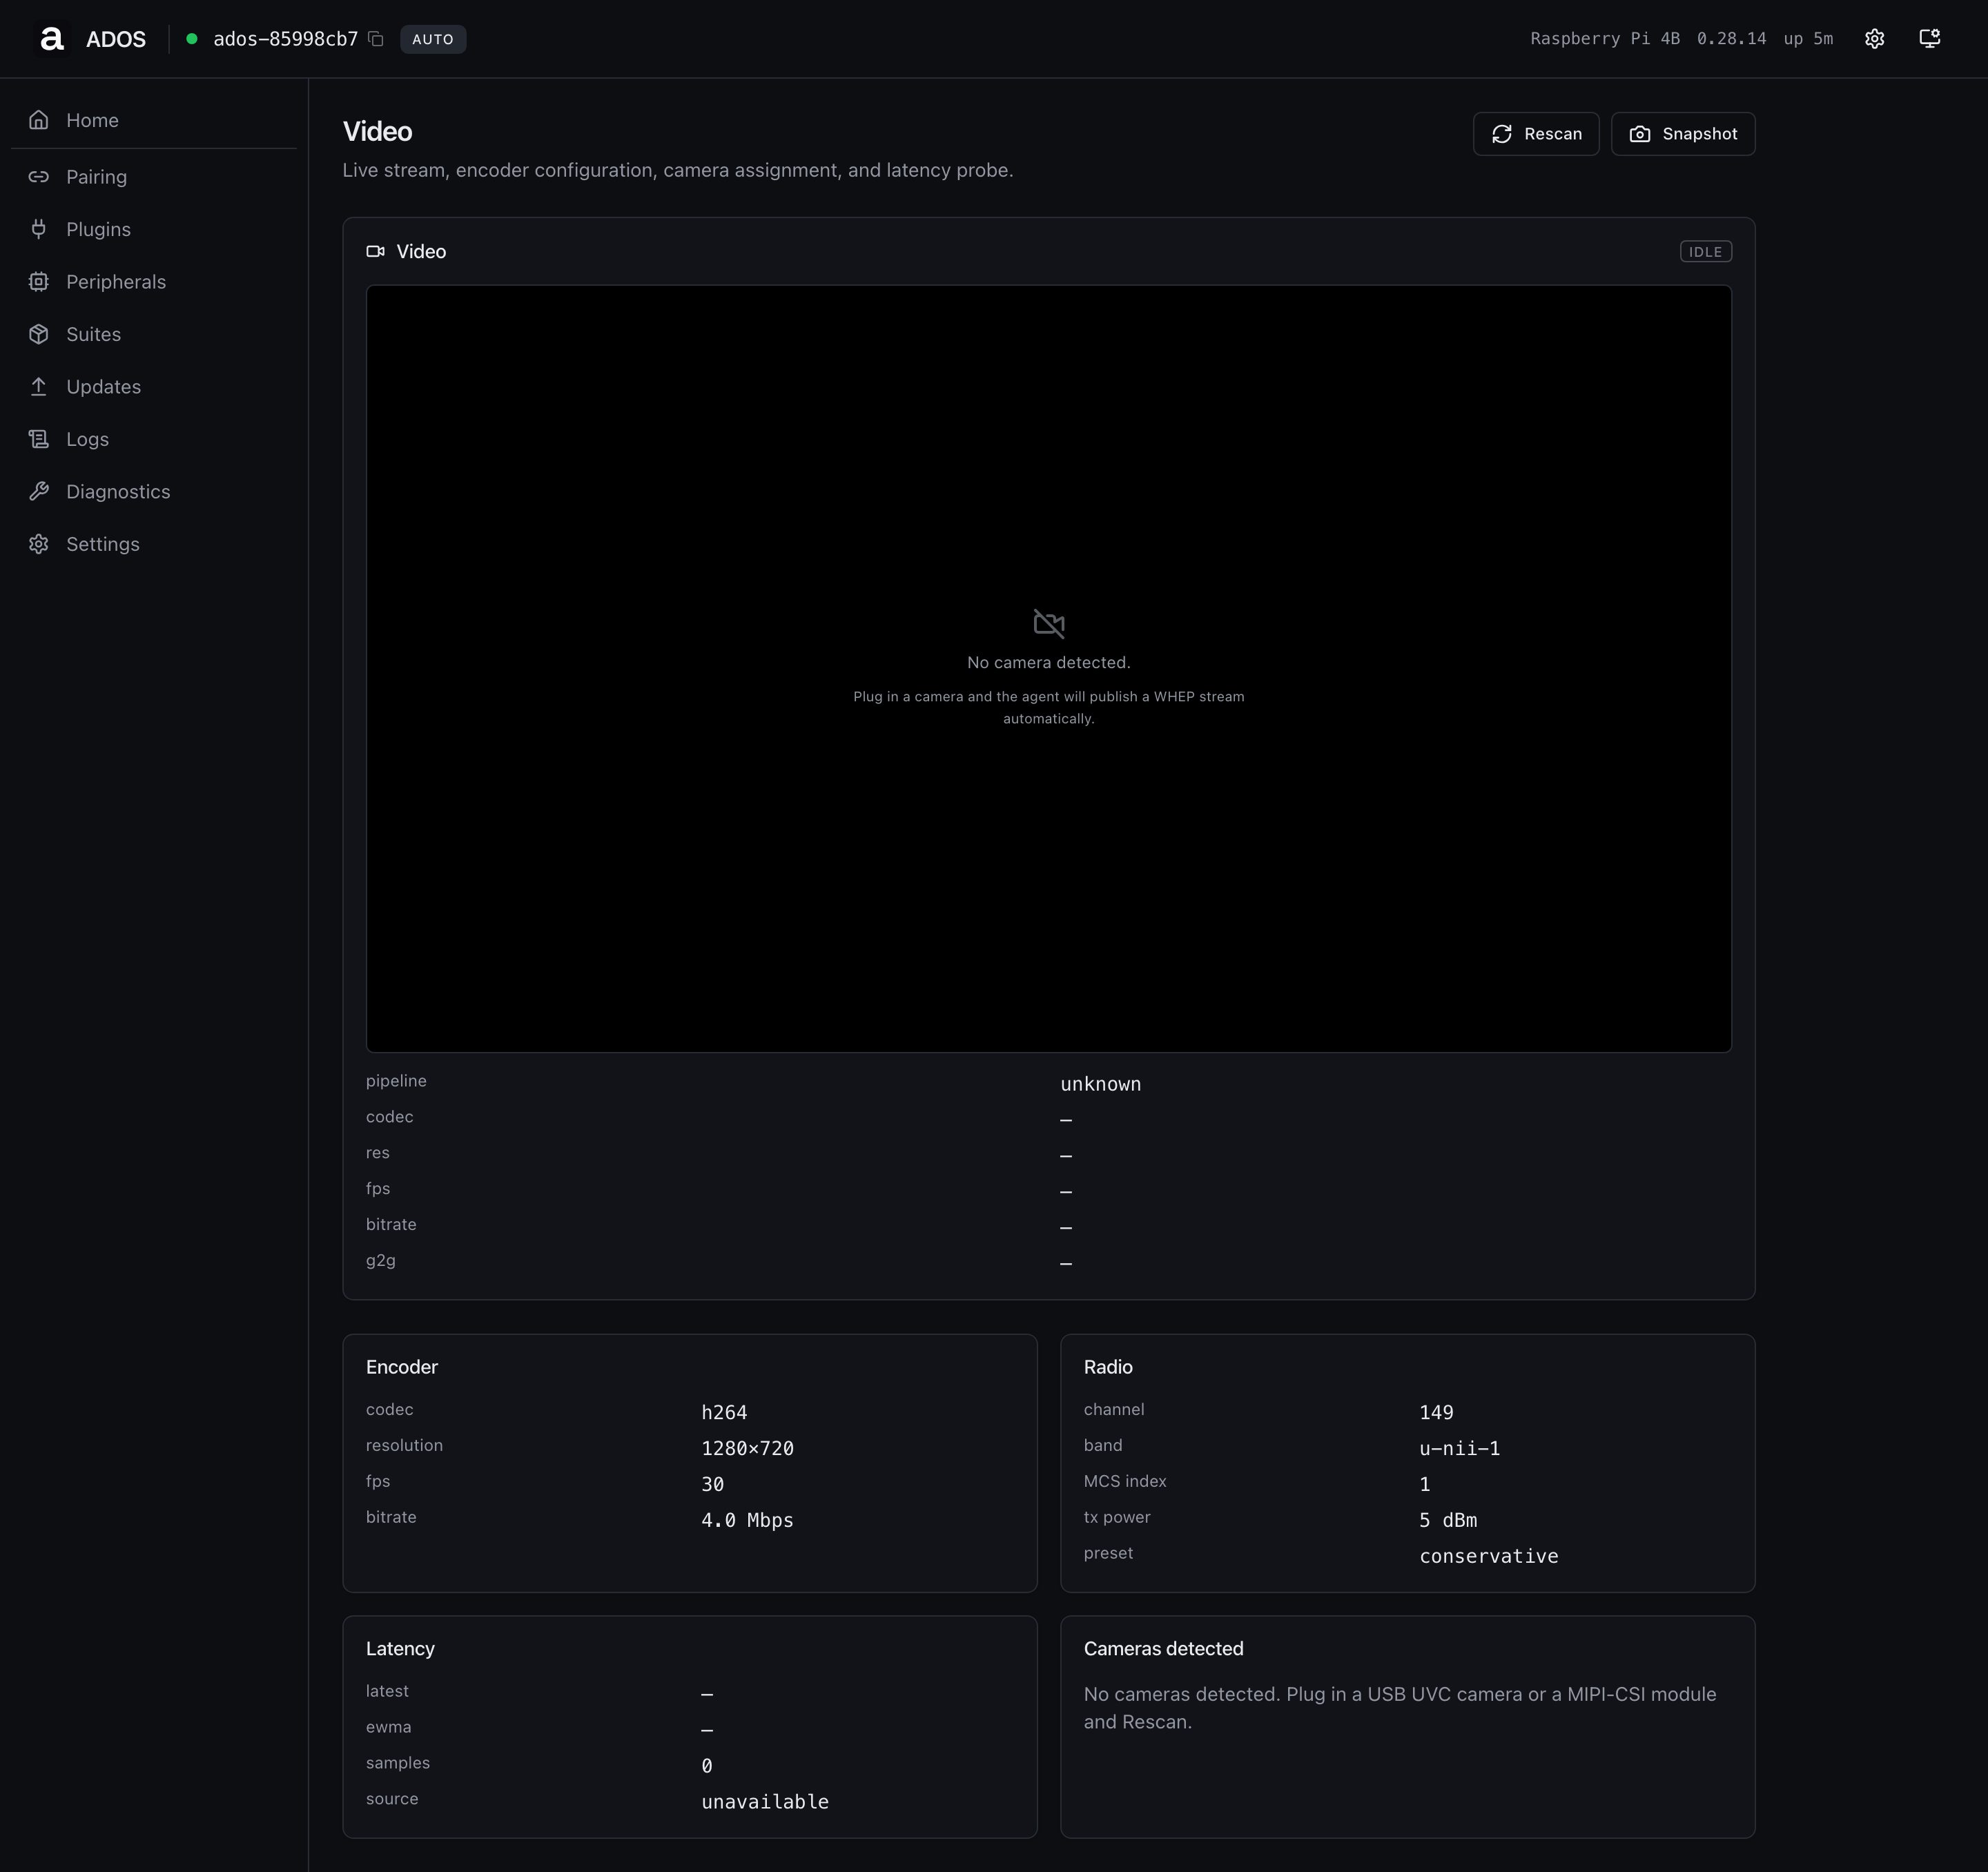Click the No camera detected message
This screenshot has height=1872, width=1988.
pyautogui.click(x=1049, y=662)
